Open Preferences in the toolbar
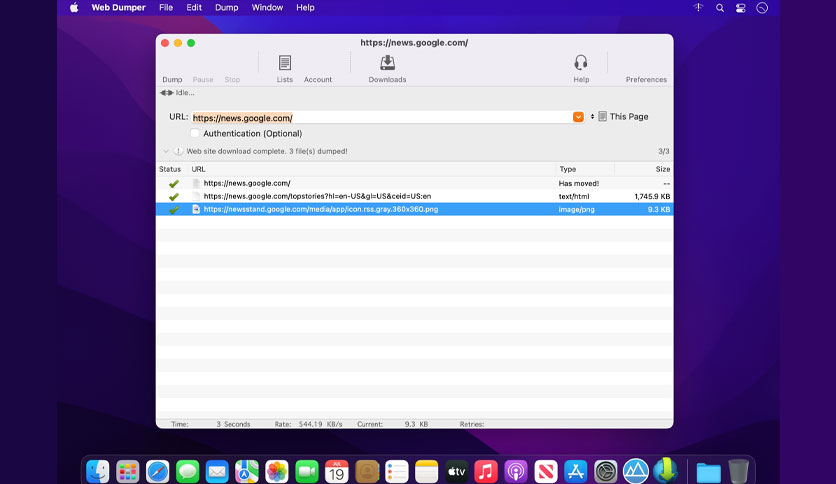Screen dimensions: 836x484 (x=646, y=79)
